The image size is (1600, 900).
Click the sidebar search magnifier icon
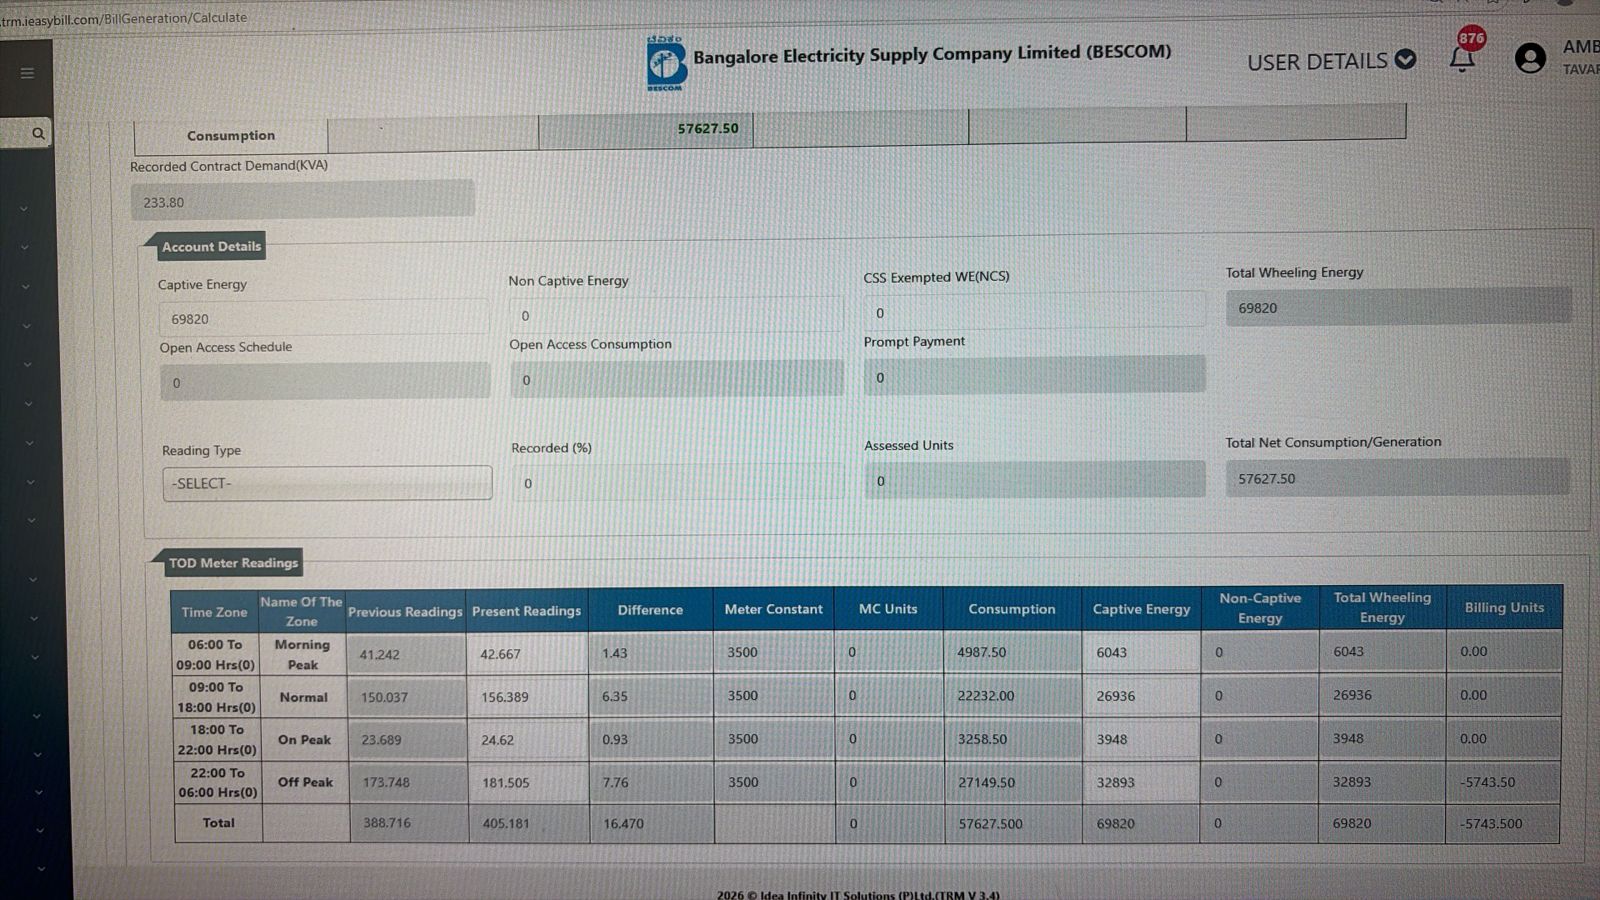(x=38, y=133)
